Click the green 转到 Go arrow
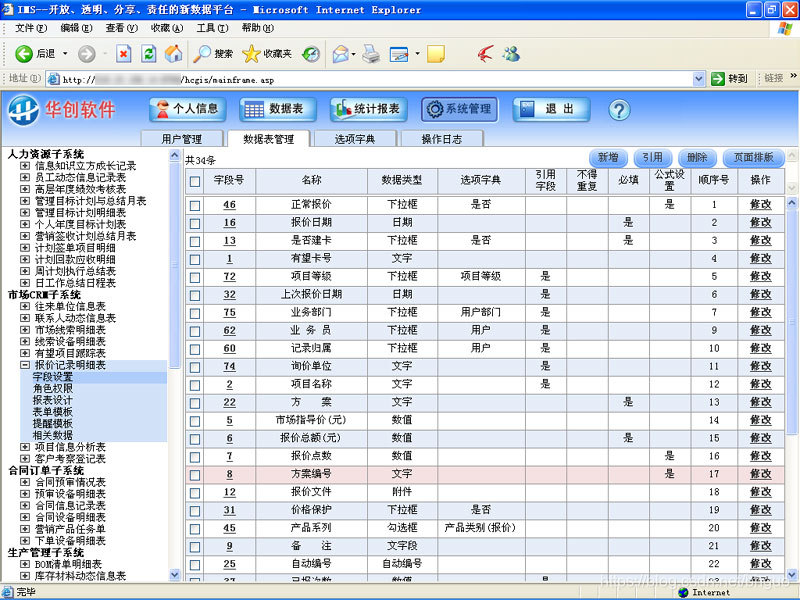Screen dimensions: 800x600 718,79
